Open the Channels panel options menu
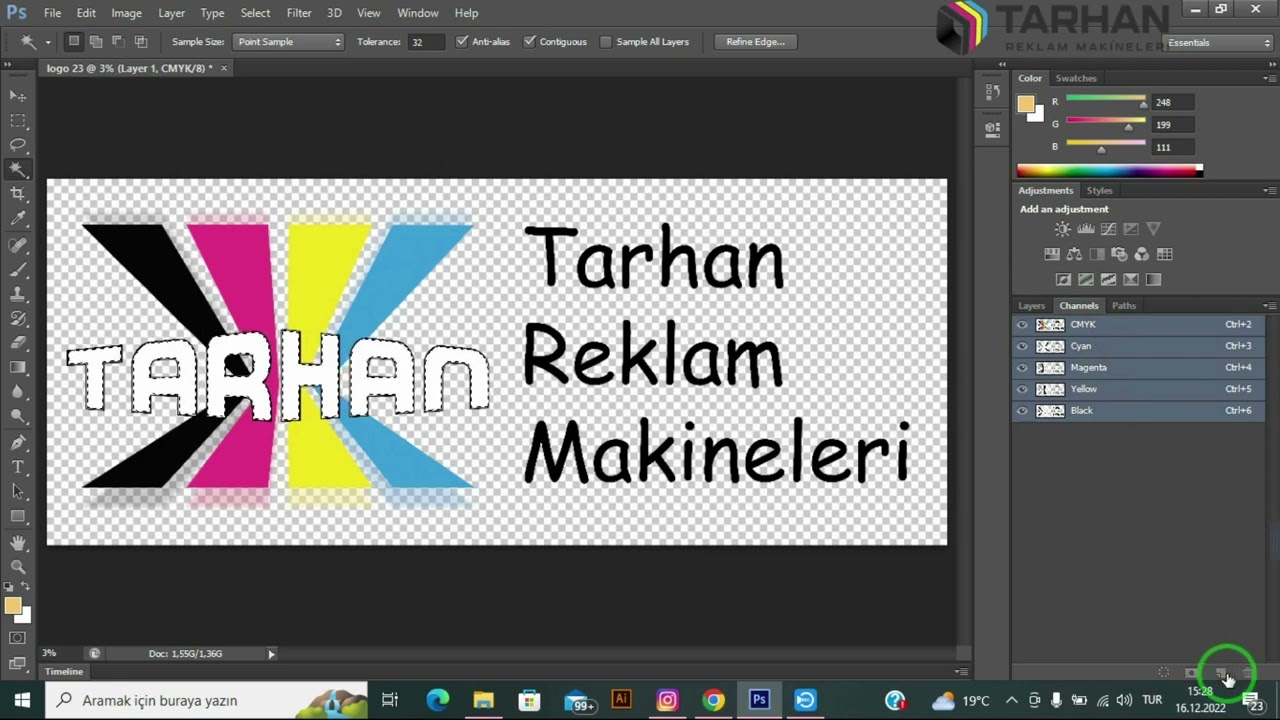Viewport: 1280px width, 720px height. pos(1269,306)
